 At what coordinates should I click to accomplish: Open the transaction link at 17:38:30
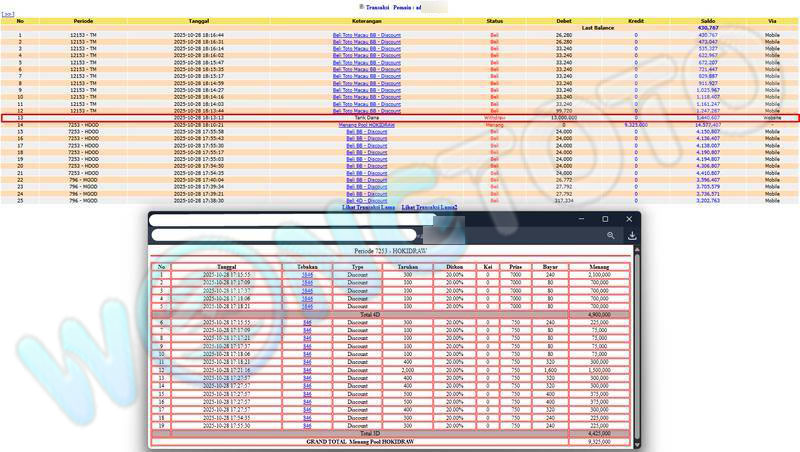[359, 200]
